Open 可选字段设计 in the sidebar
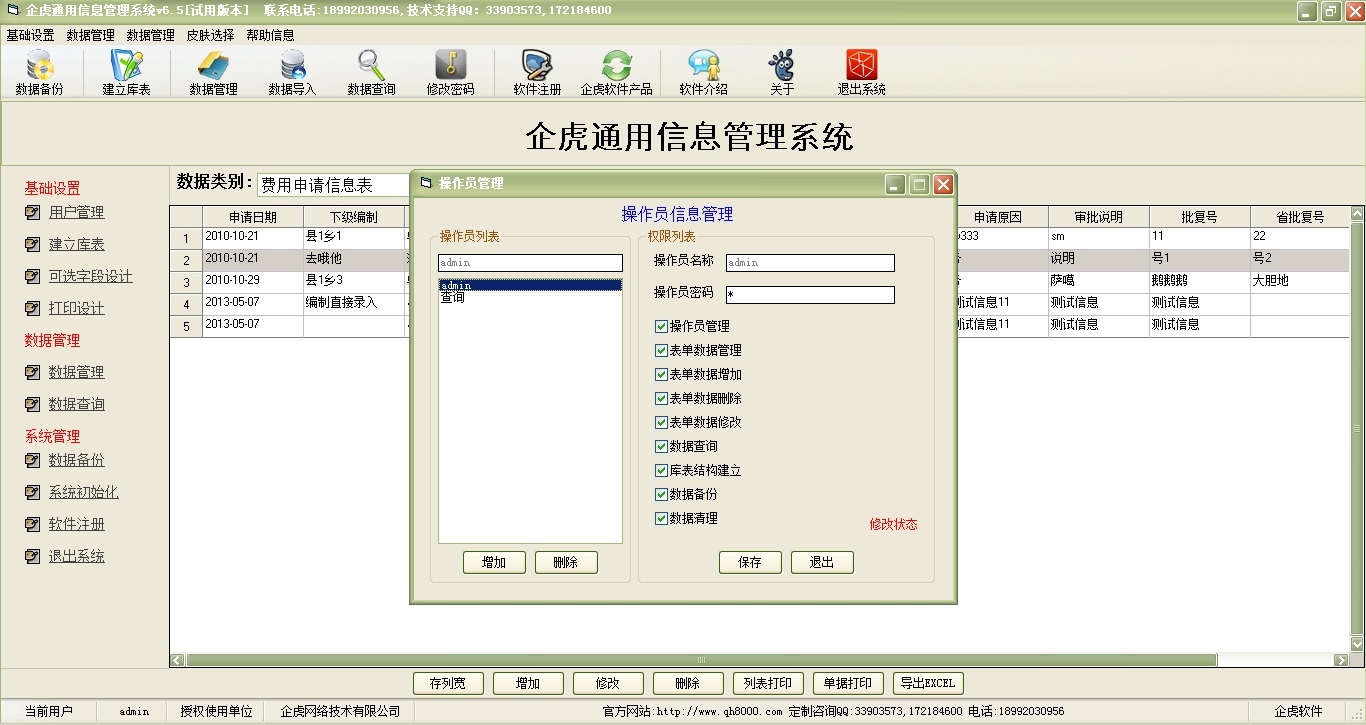The image size is (1366, 725). coord(90,277)
